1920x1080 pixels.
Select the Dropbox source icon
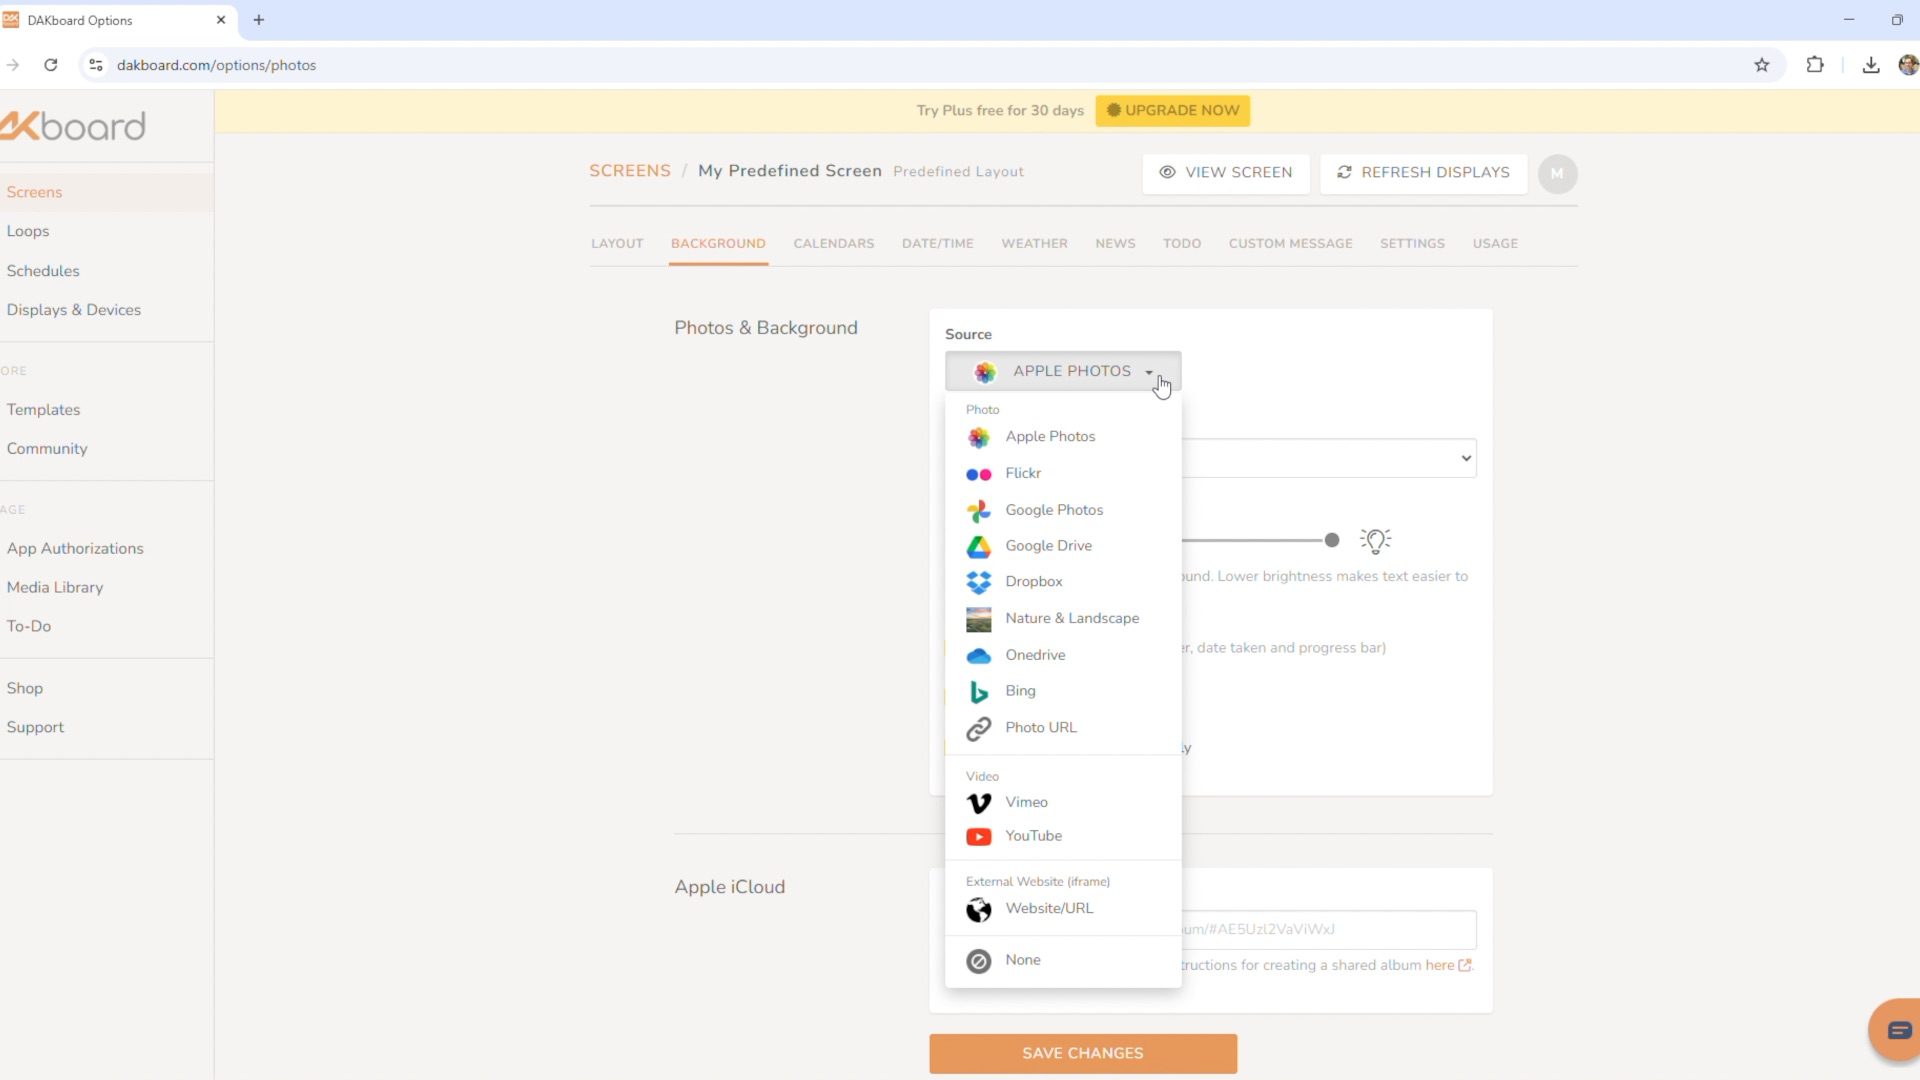pyautogui.click(x=978, y=582)
